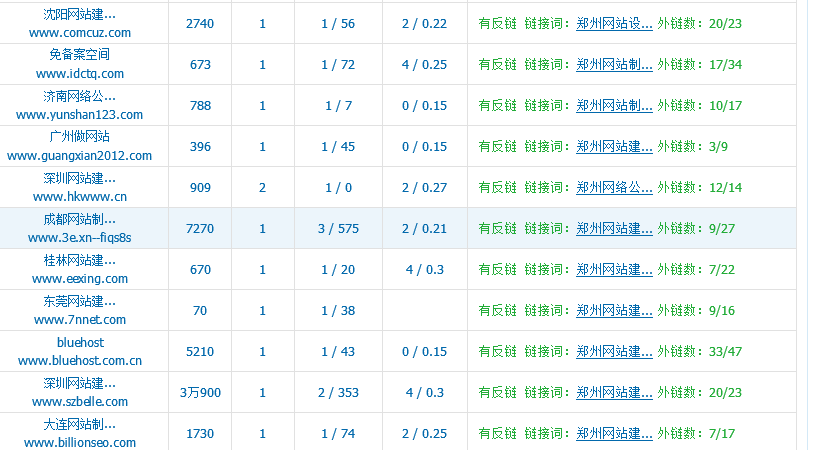Click the 7270 value cell
Viewport: 814px width, 450px height.
click(200, 229)
